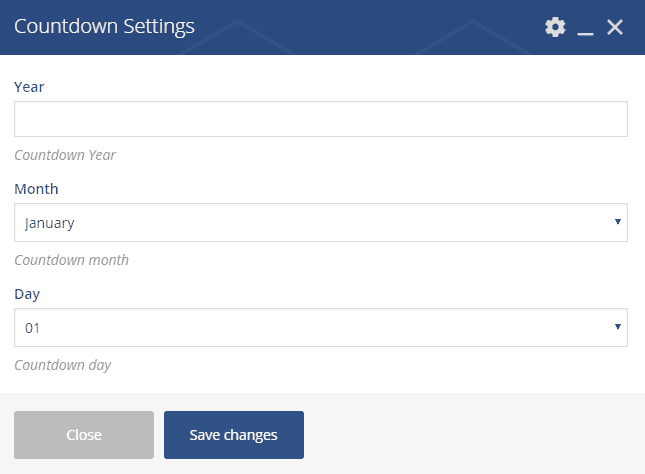Click the Day field label
Screen dimensions: 645x474
(x=27, y=294)
